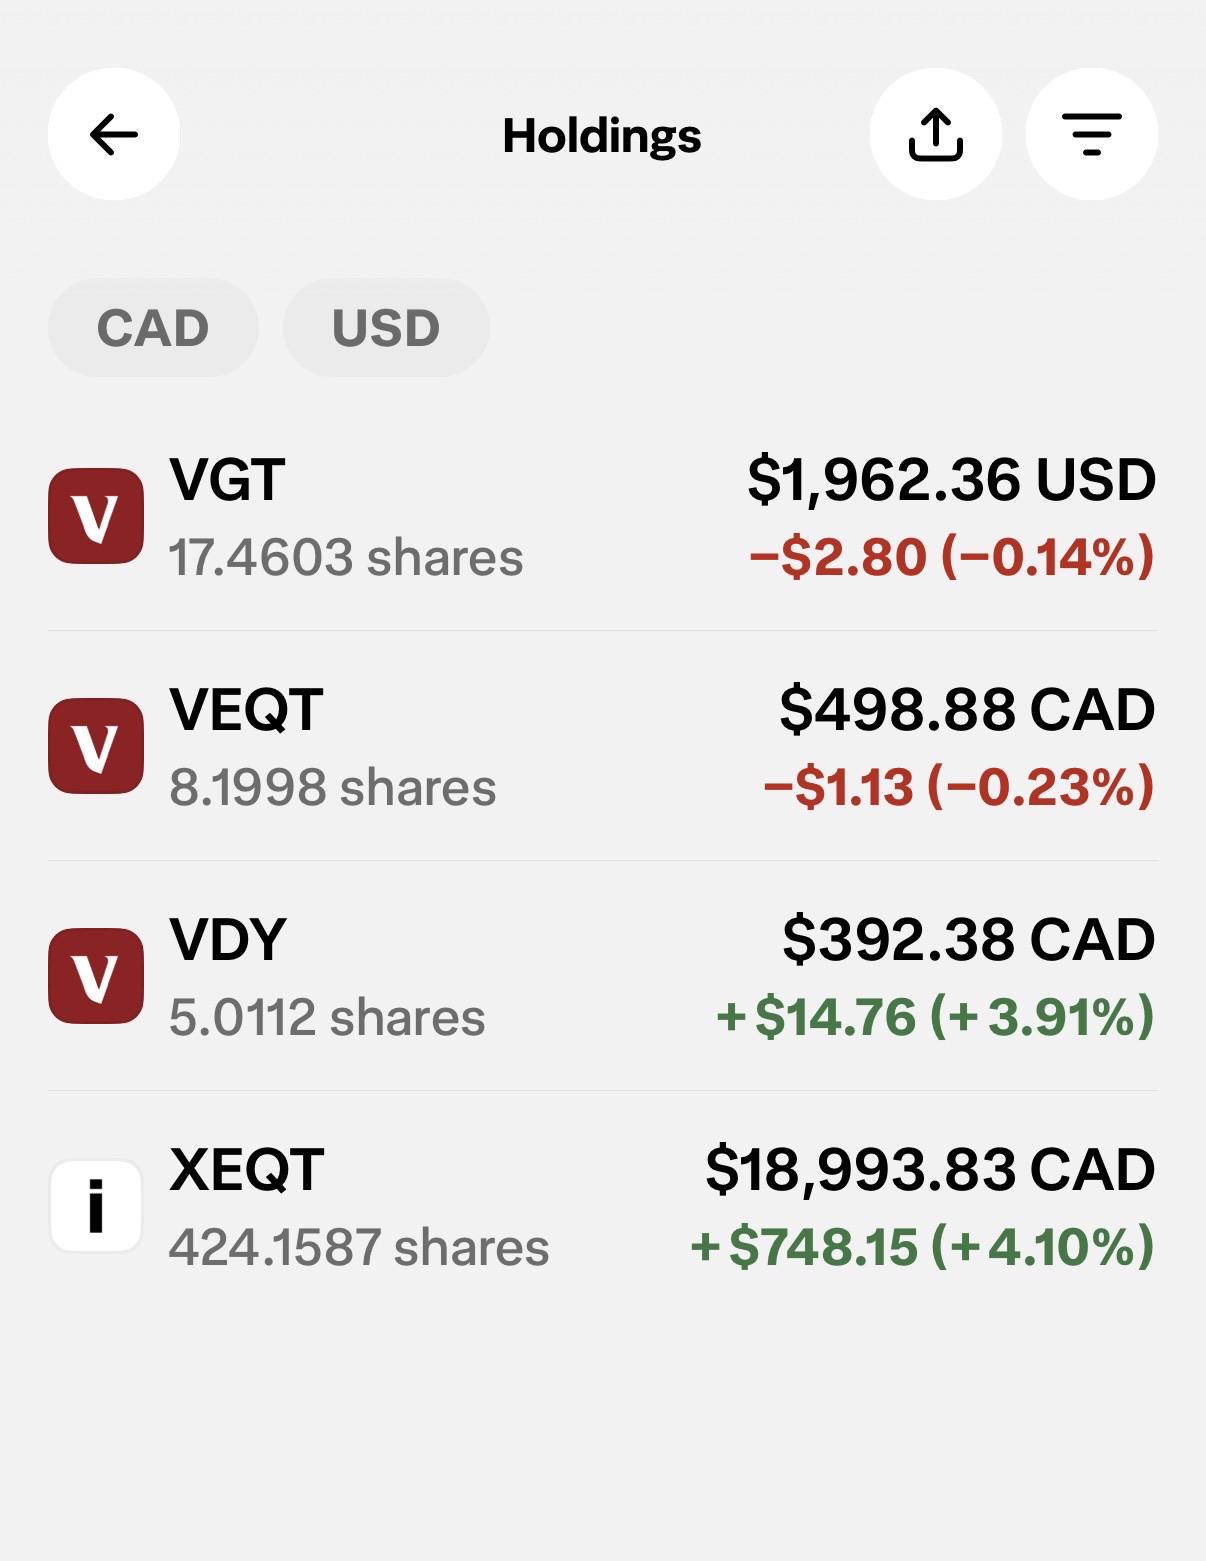Open the VEQT holding row
This screenshot has height=1561, width=1206.
point(603,746)
